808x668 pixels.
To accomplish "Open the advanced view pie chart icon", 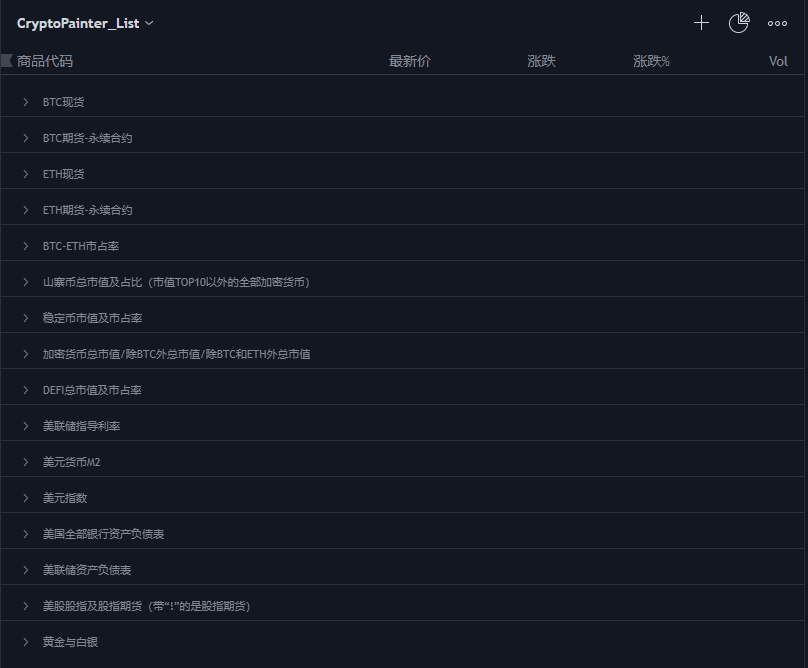I will tap(739, 23).
